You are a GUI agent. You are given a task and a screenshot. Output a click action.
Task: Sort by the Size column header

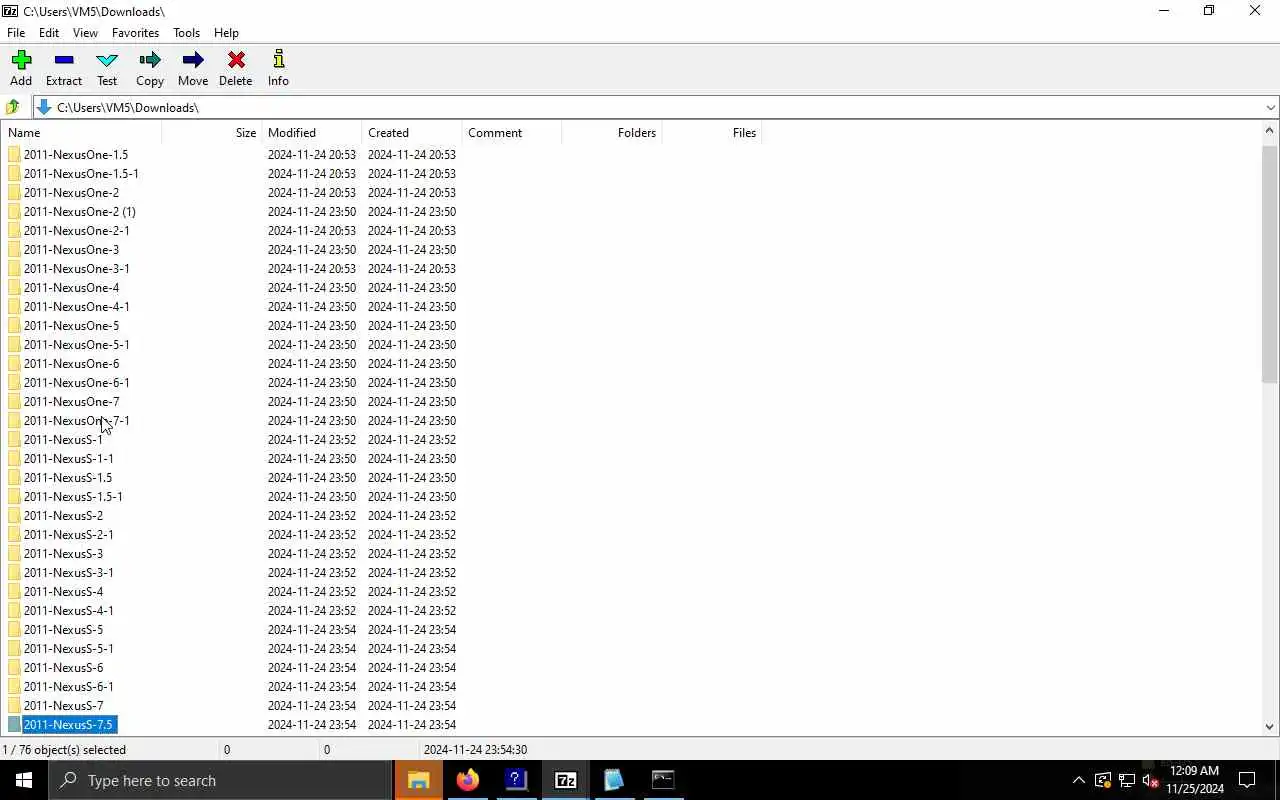click(x=211, y=132)
